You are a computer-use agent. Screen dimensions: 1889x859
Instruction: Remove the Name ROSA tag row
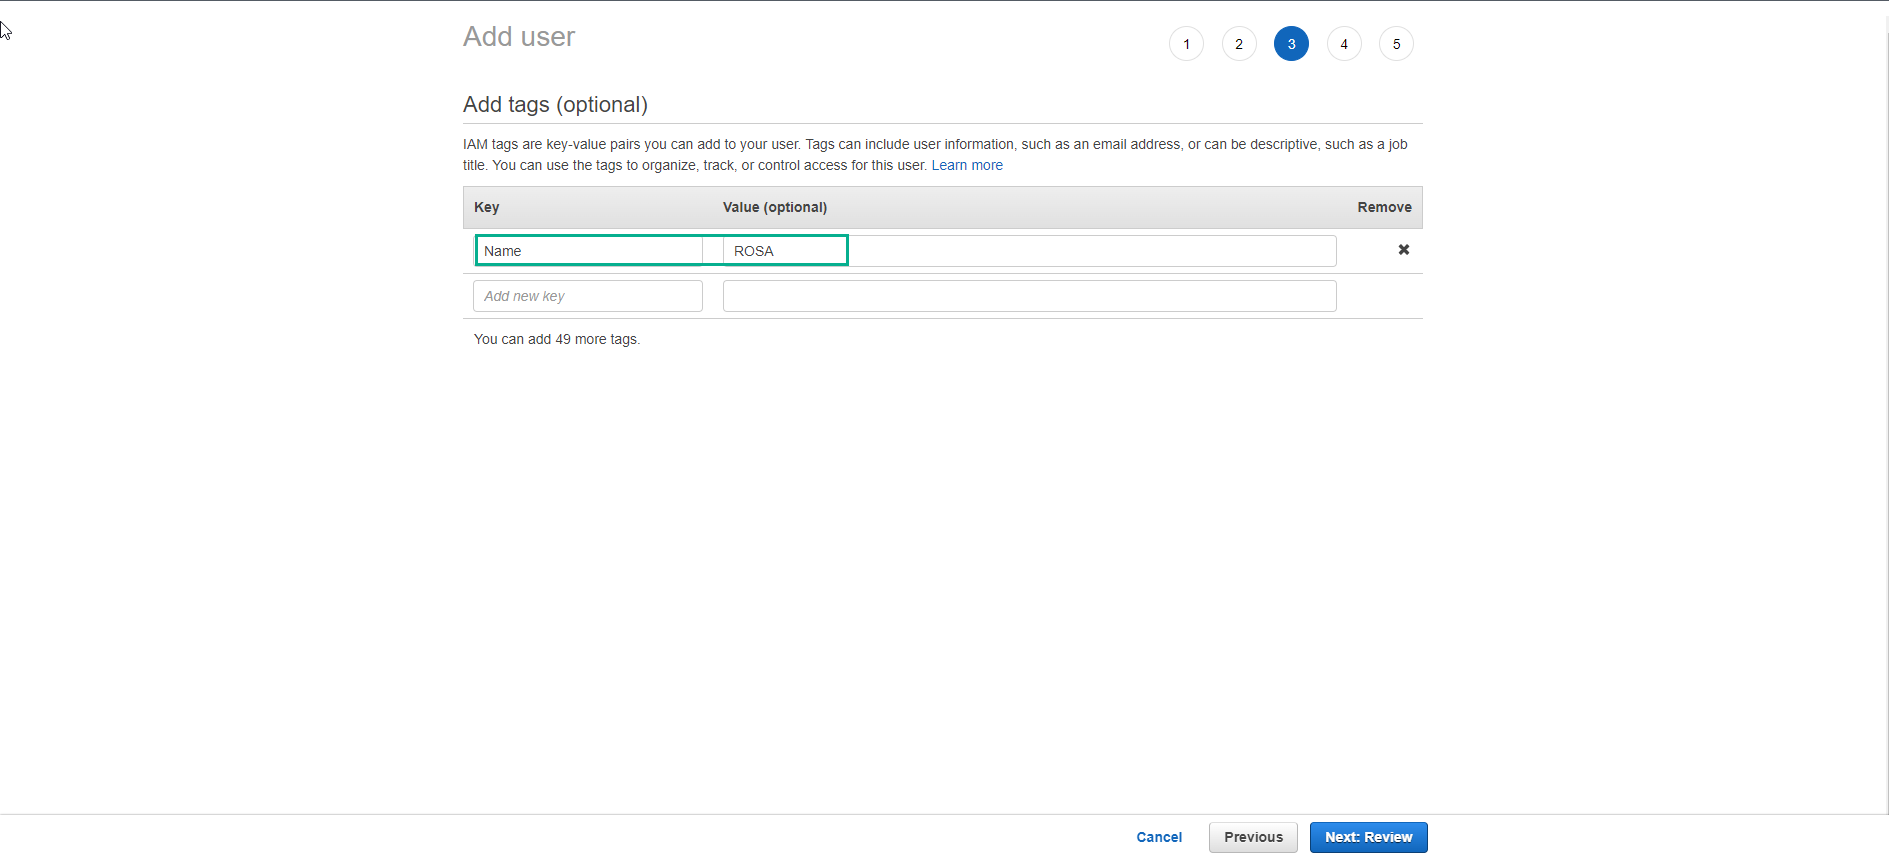pyautogui.click(x=1403, y=250)
